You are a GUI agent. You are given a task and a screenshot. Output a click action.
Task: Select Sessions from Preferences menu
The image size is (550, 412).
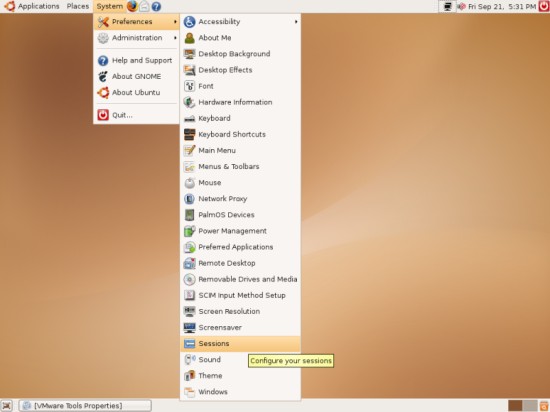[x=240, y=344]
